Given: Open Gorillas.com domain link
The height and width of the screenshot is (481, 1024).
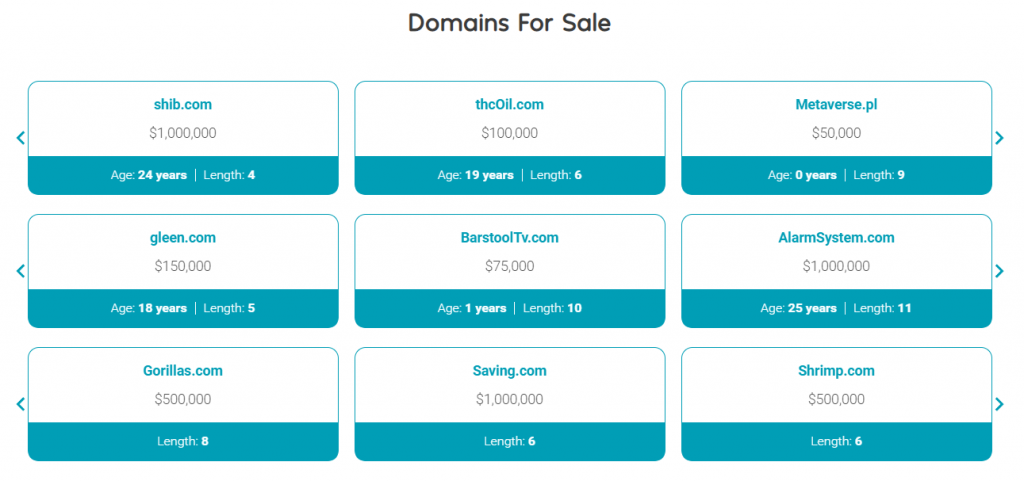Looking at the screenshot, I should click(x=183, y=371).
